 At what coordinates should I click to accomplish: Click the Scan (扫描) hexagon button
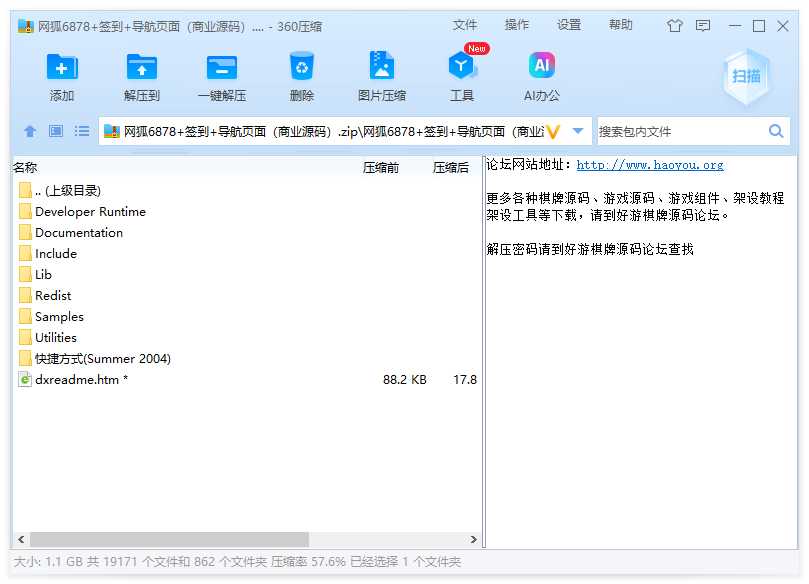[x=746, y=76]
